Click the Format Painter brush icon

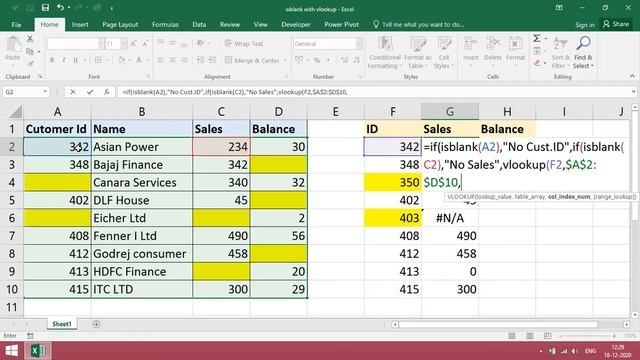[x=30, y=64]
